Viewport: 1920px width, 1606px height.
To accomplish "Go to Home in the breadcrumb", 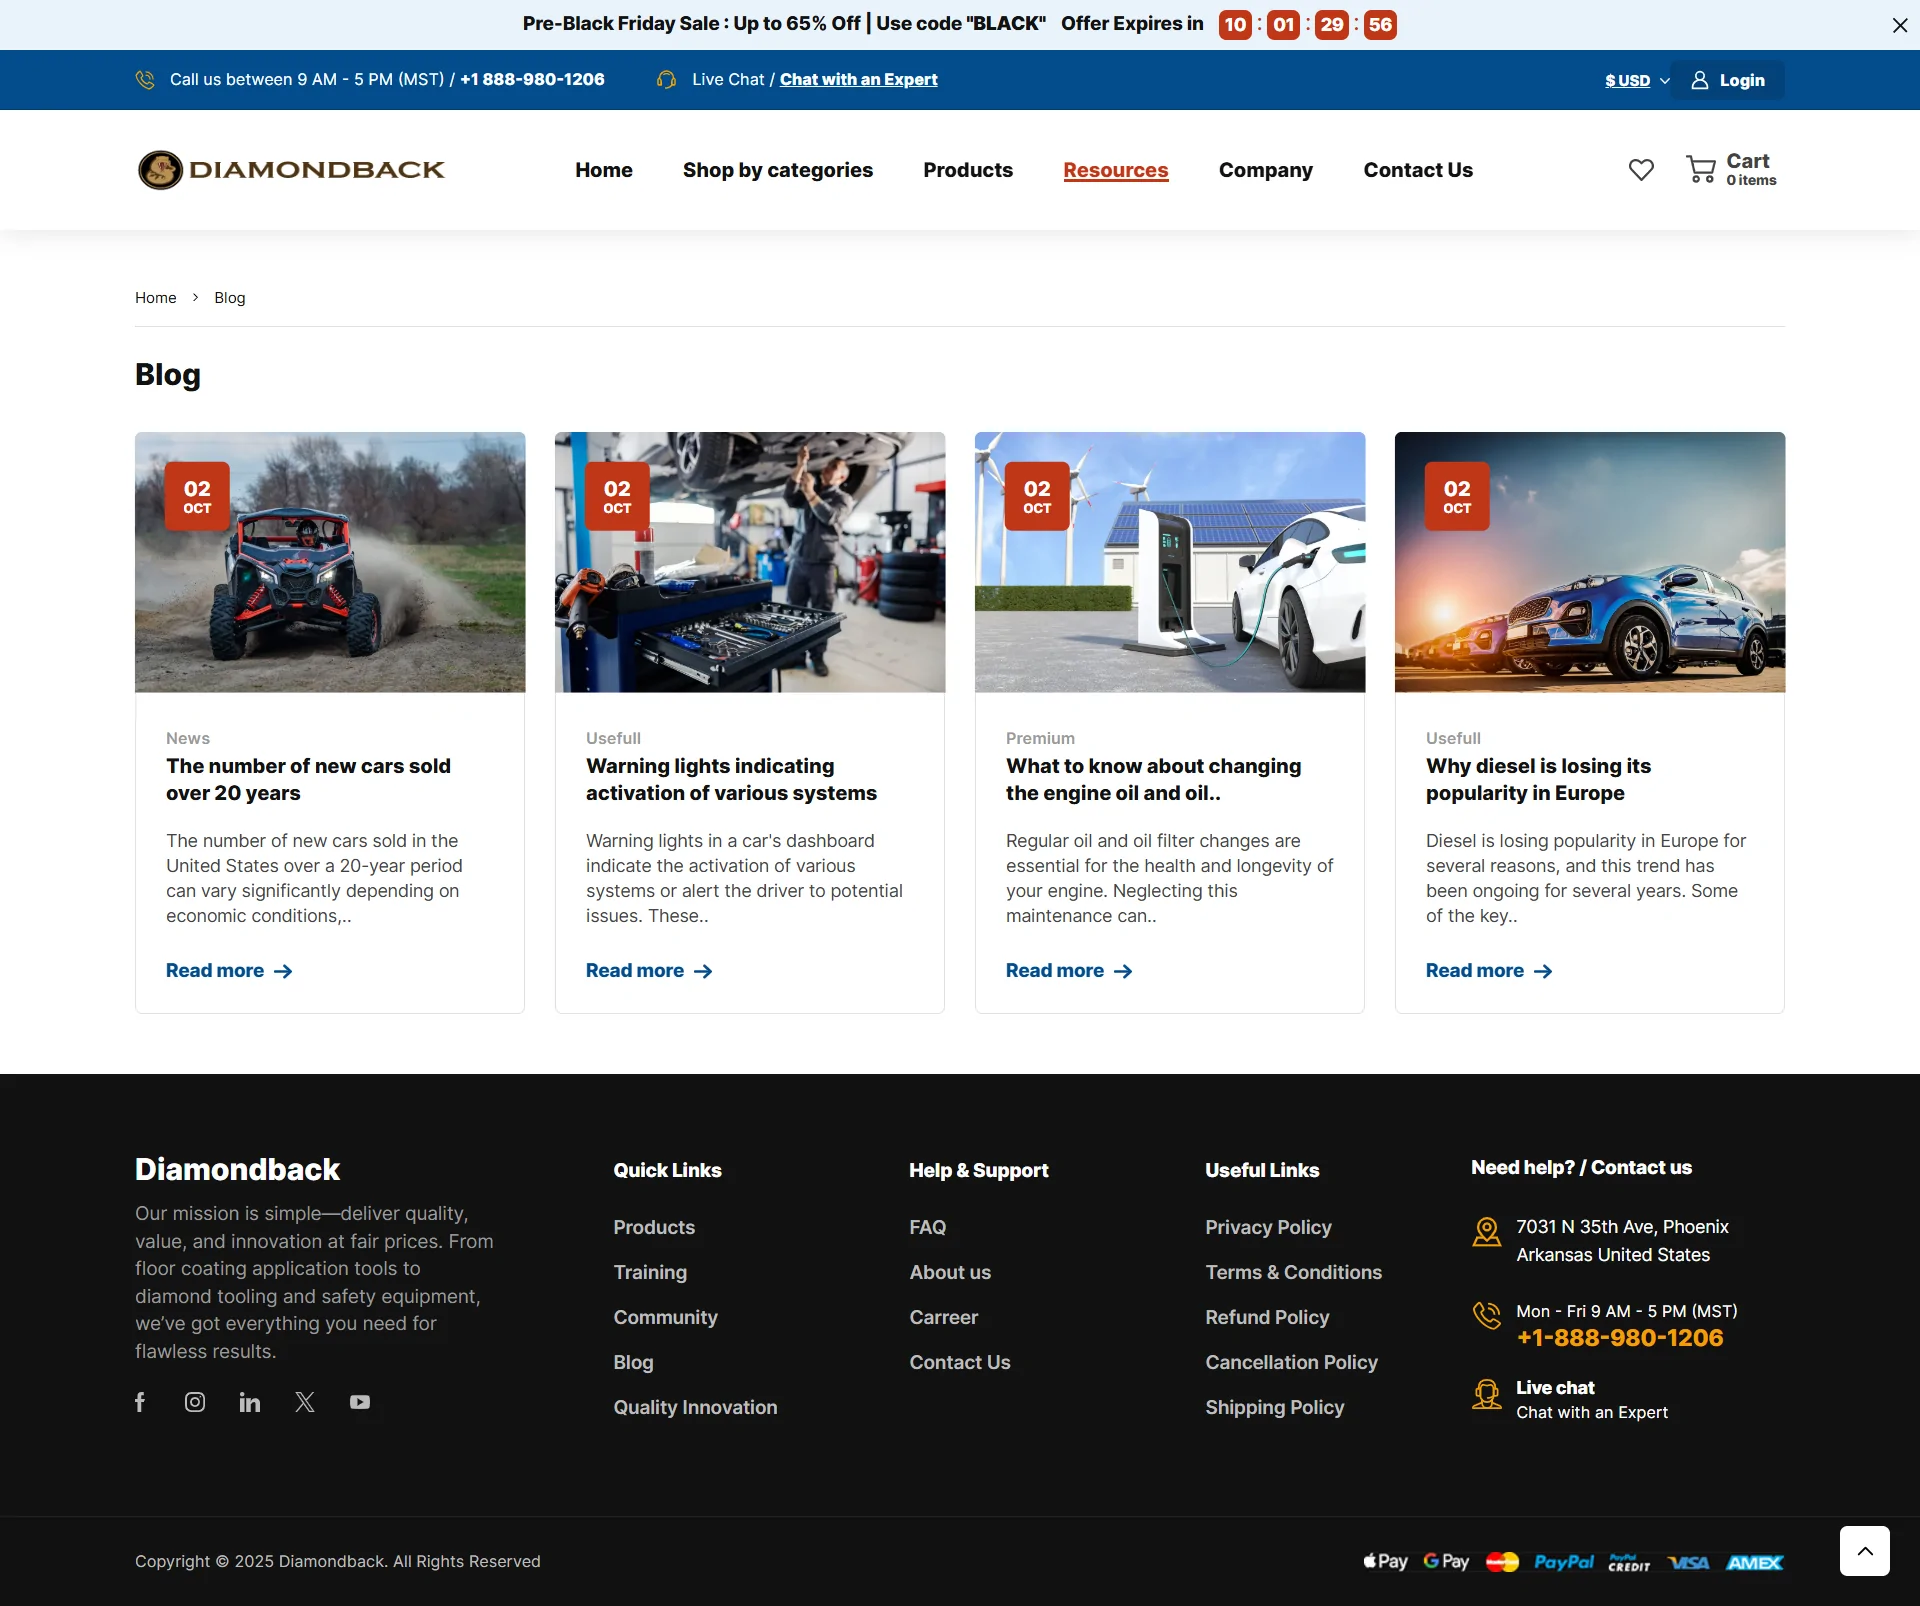I will tap(156, 298).
